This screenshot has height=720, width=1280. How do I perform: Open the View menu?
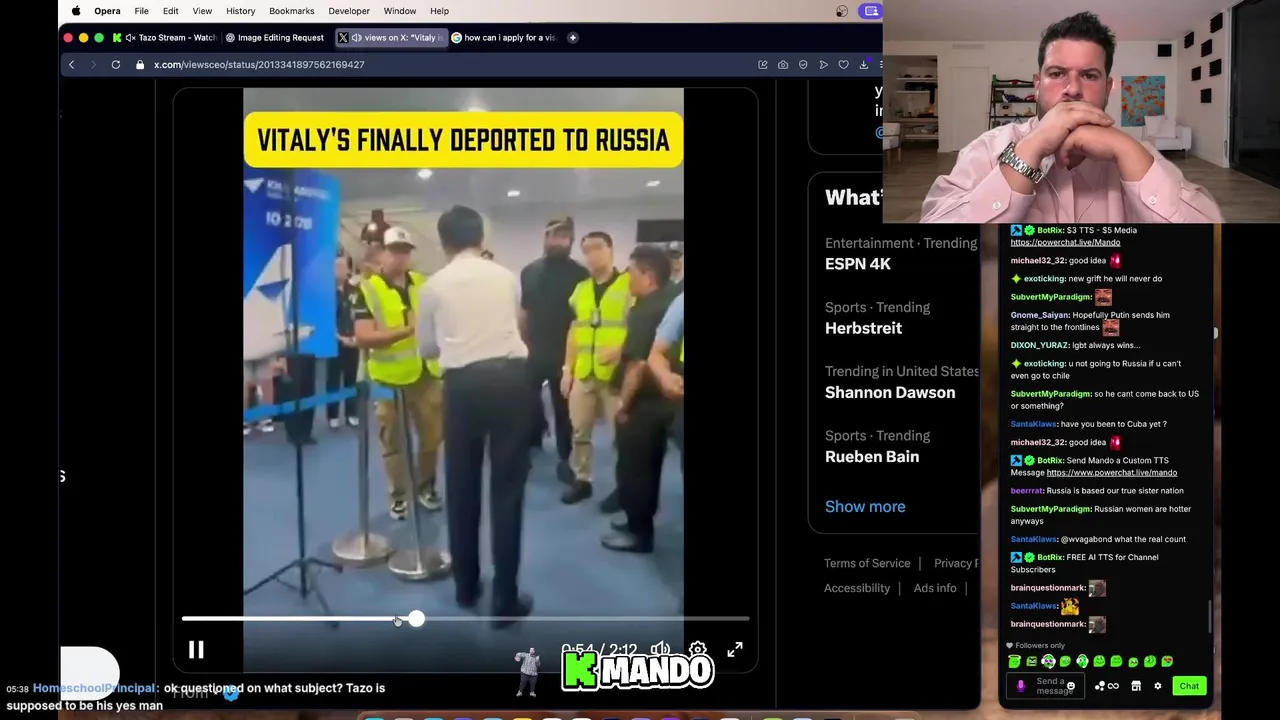(202, 11)
